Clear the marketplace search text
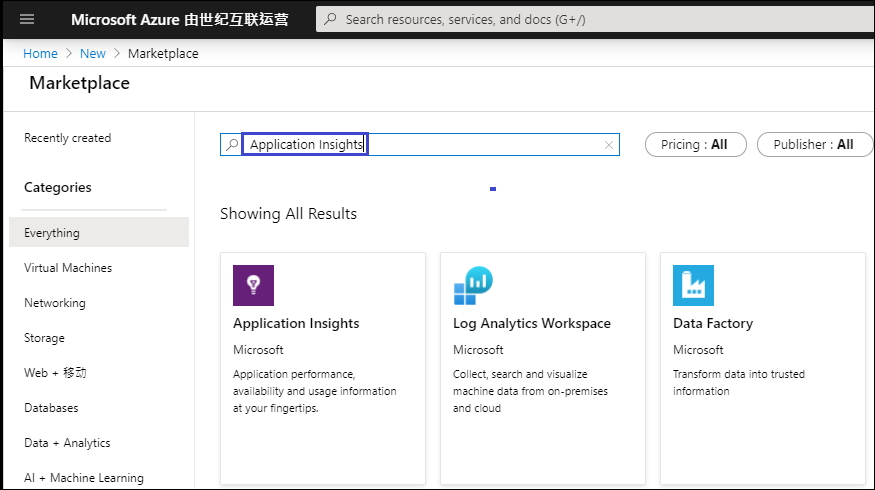Image resolution: width=875 pixels, height=490 pixels. pos(608,145)
